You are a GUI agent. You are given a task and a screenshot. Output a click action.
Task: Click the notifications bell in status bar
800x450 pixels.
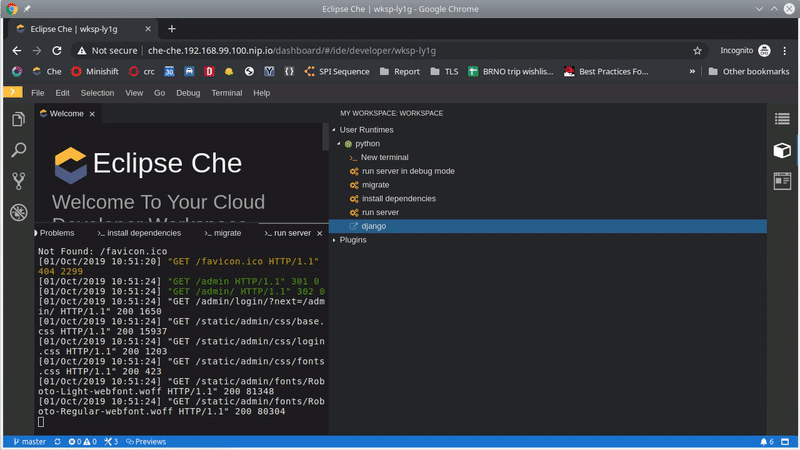click(767, 442)
